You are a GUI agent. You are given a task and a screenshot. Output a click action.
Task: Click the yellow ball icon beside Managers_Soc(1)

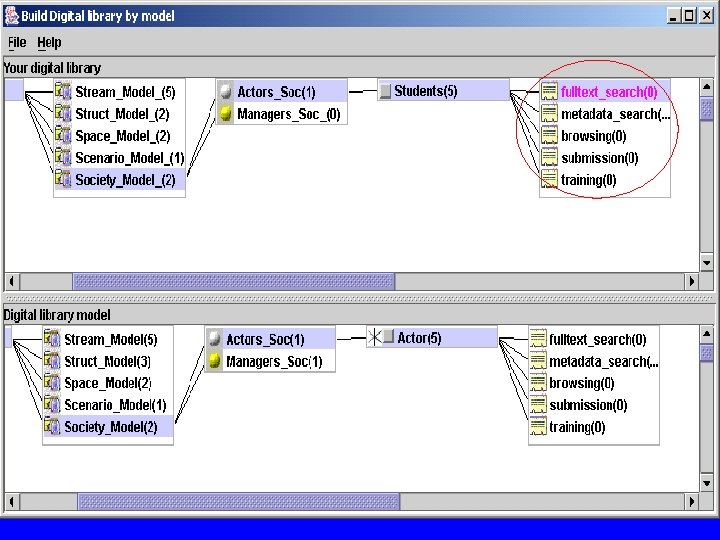click(x=214, y=361)
